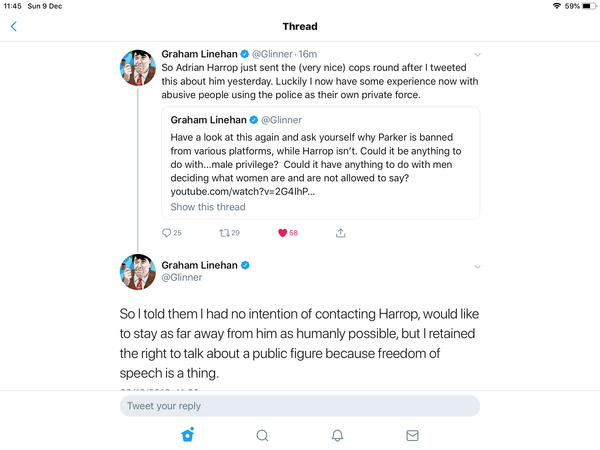Open the Show this thread link
600x450 pixels.
[x=207, y=207]
